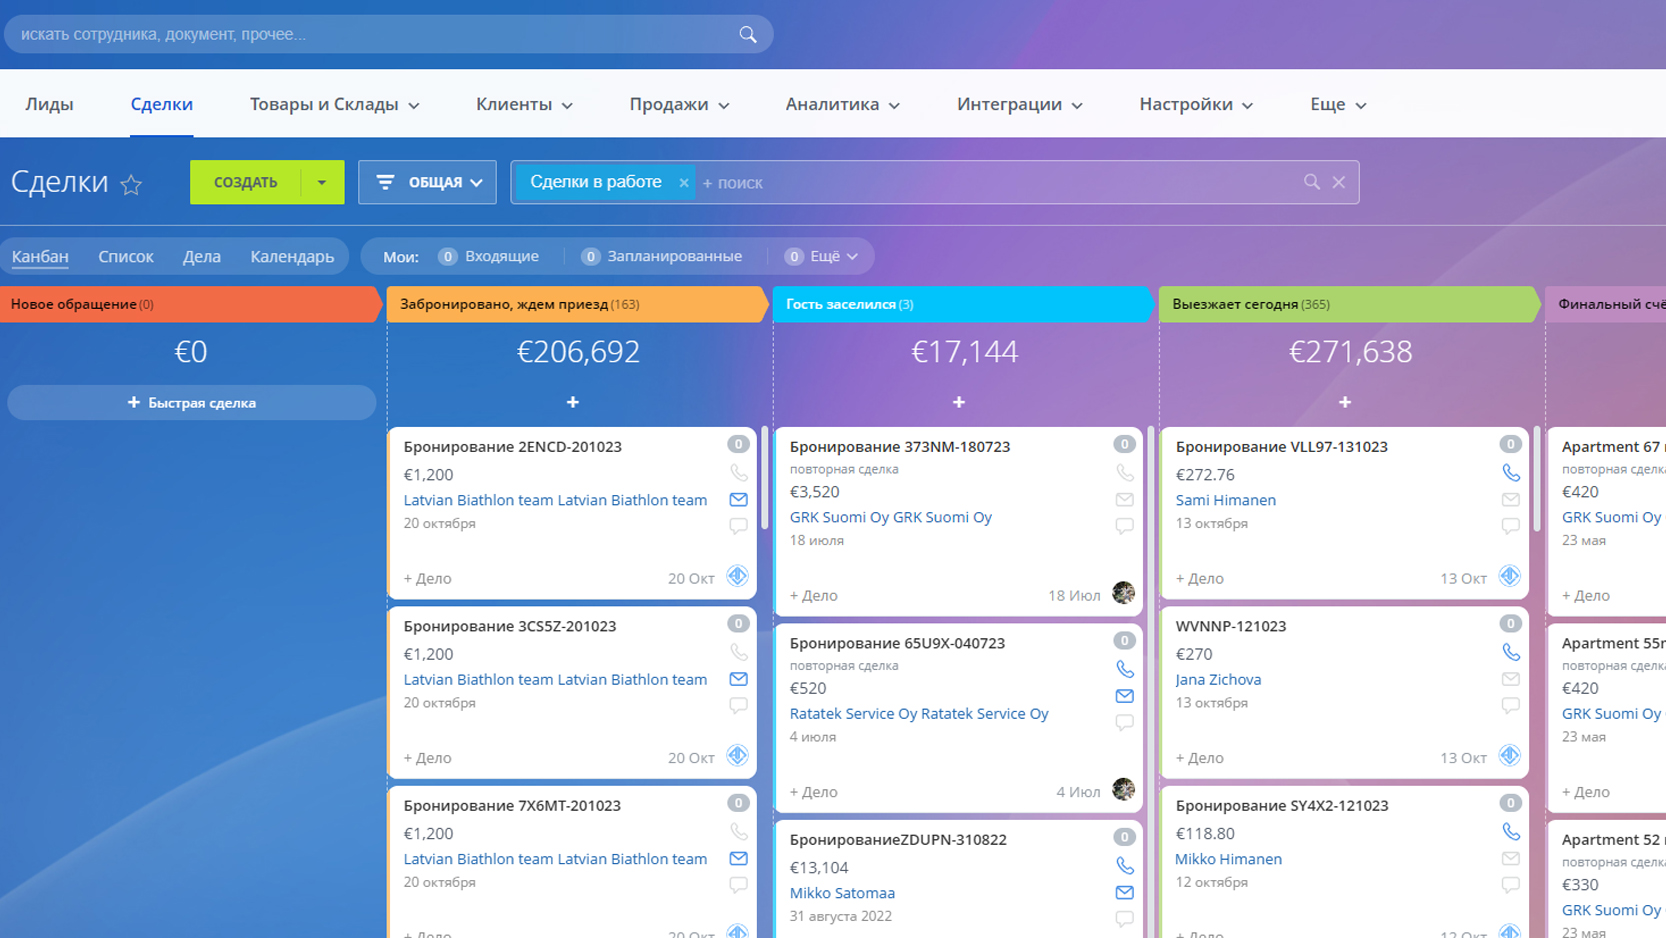Click the phone icon on deal WVNNP-121023

1510,652
